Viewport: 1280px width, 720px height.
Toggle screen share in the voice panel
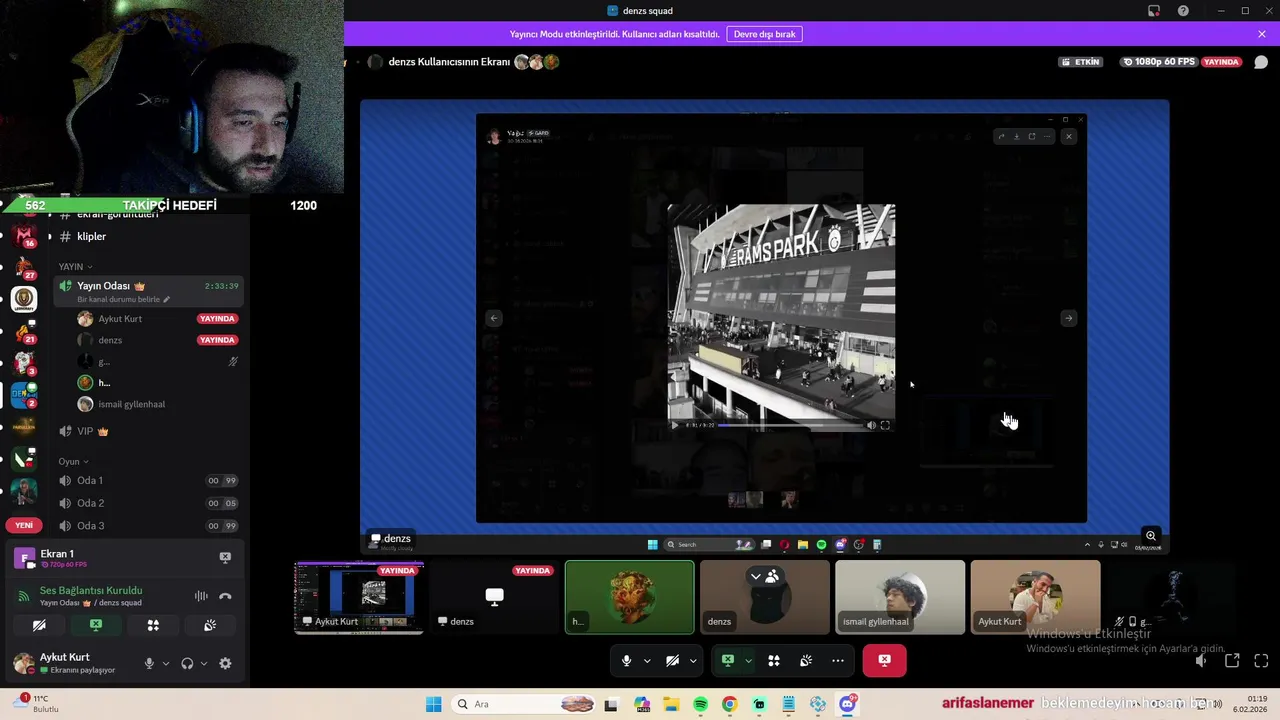[x=96, y=625]
